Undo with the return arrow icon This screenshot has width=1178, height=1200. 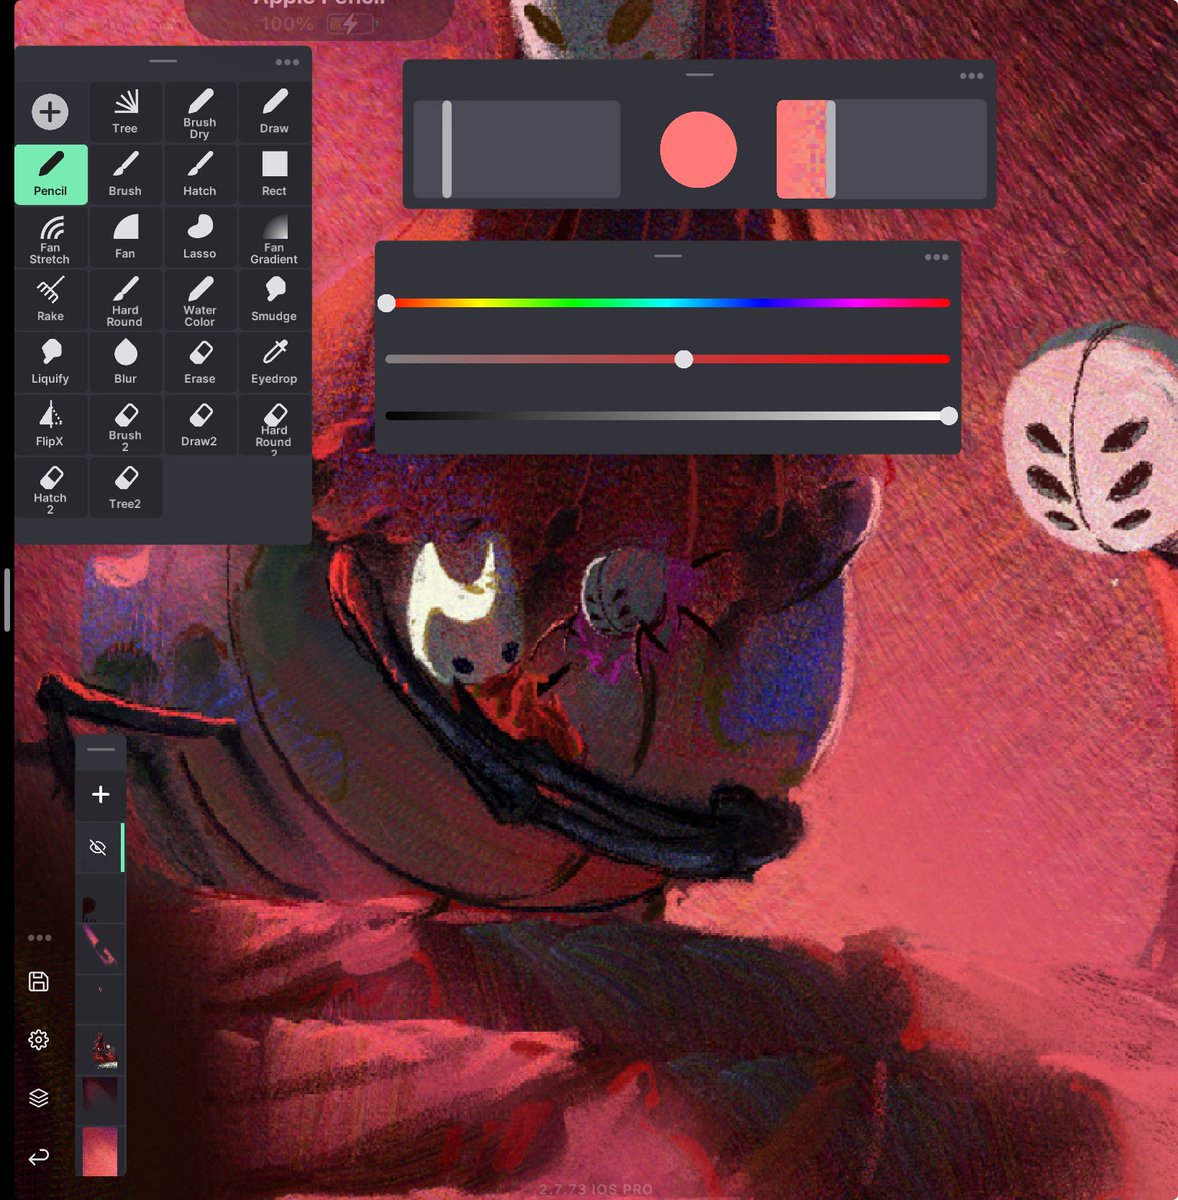[x=39, y=1157]
